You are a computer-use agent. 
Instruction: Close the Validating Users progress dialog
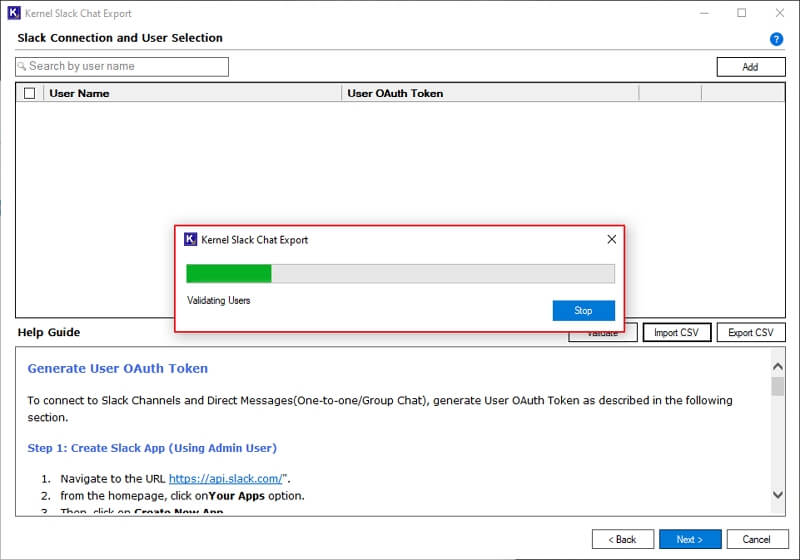tap(612, 239)
